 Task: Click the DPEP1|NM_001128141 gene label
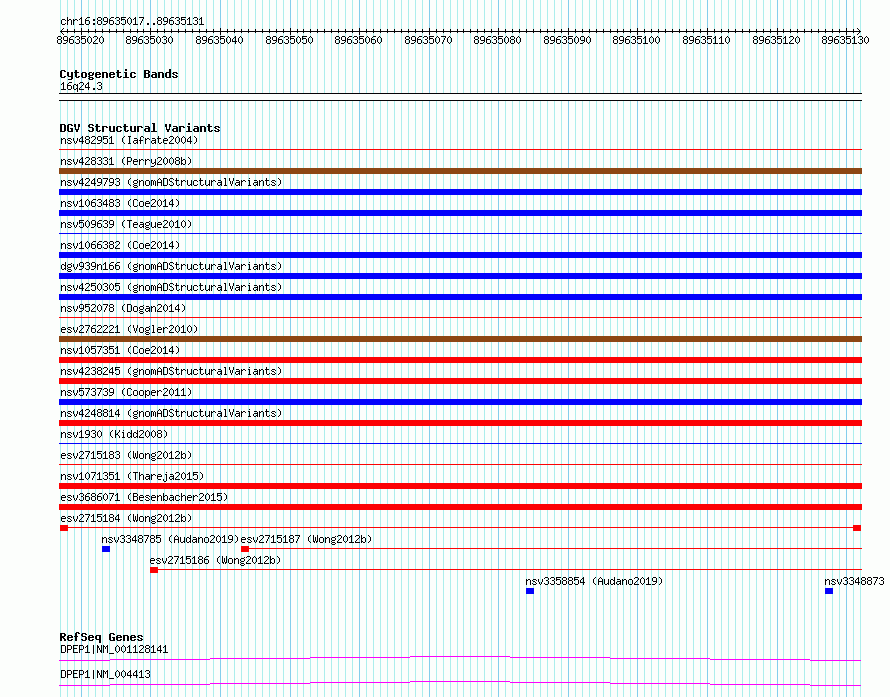114,649
